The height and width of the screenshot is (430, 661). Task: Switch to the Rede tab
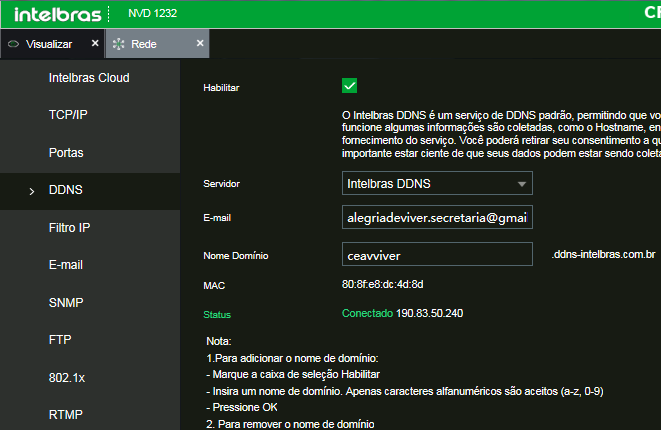[x=143, y=45]
